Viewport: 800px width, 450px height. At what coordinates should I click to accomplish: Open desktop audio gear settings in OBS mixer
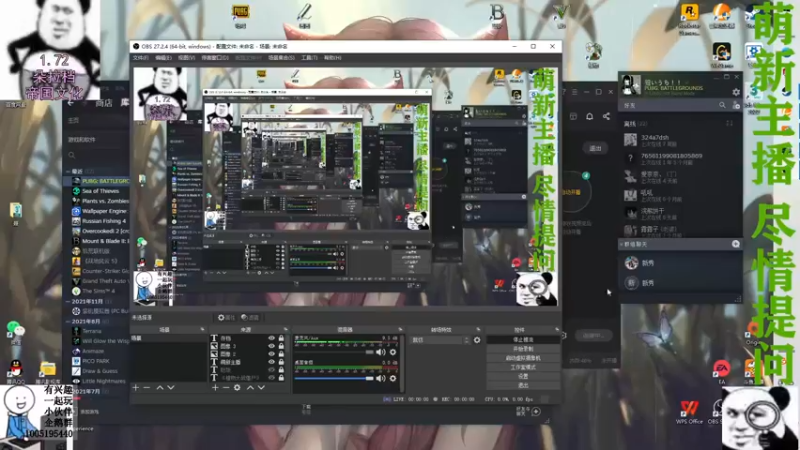point(393,378)
